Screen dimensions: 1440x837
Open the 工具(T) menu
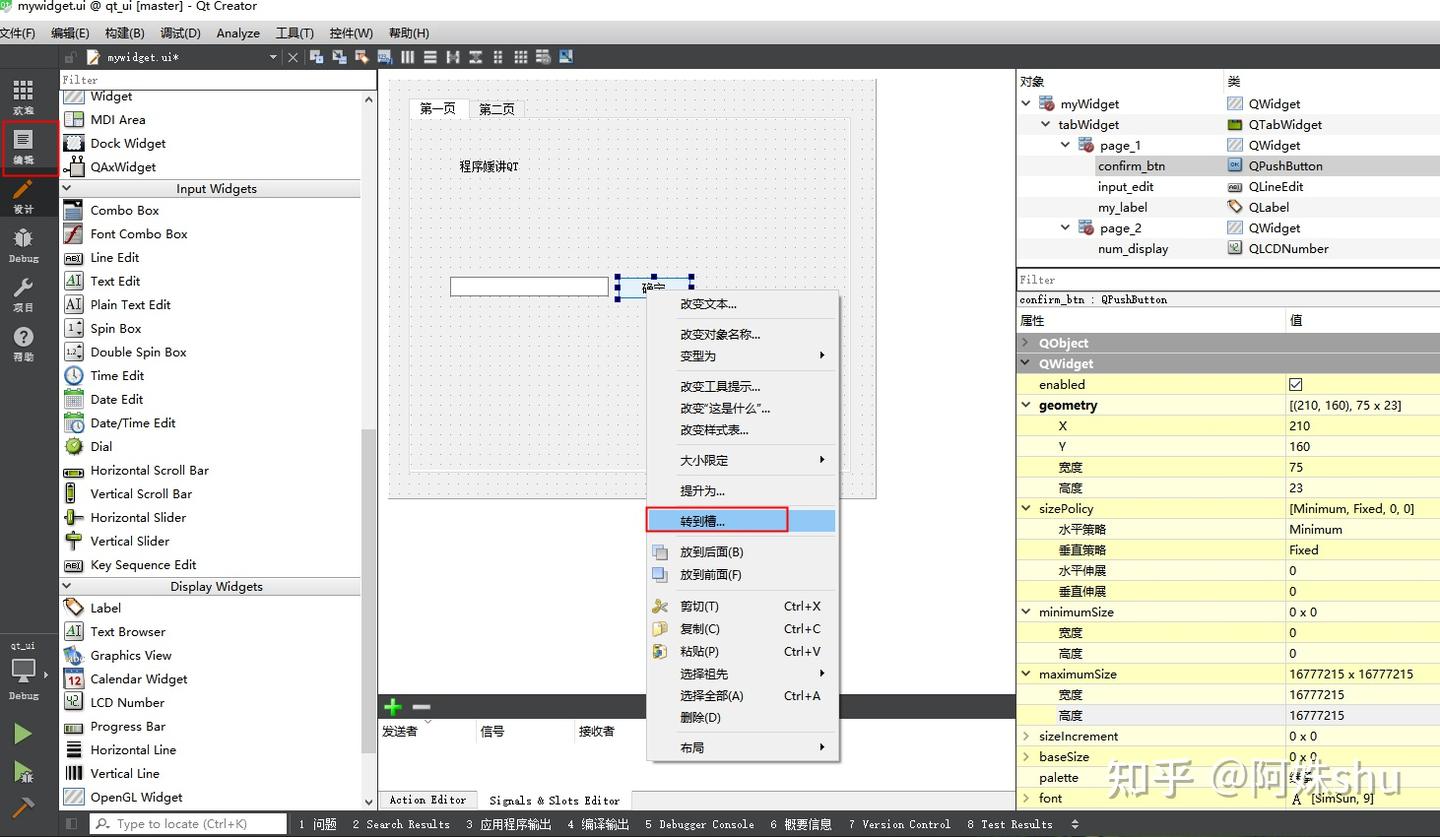294,32
